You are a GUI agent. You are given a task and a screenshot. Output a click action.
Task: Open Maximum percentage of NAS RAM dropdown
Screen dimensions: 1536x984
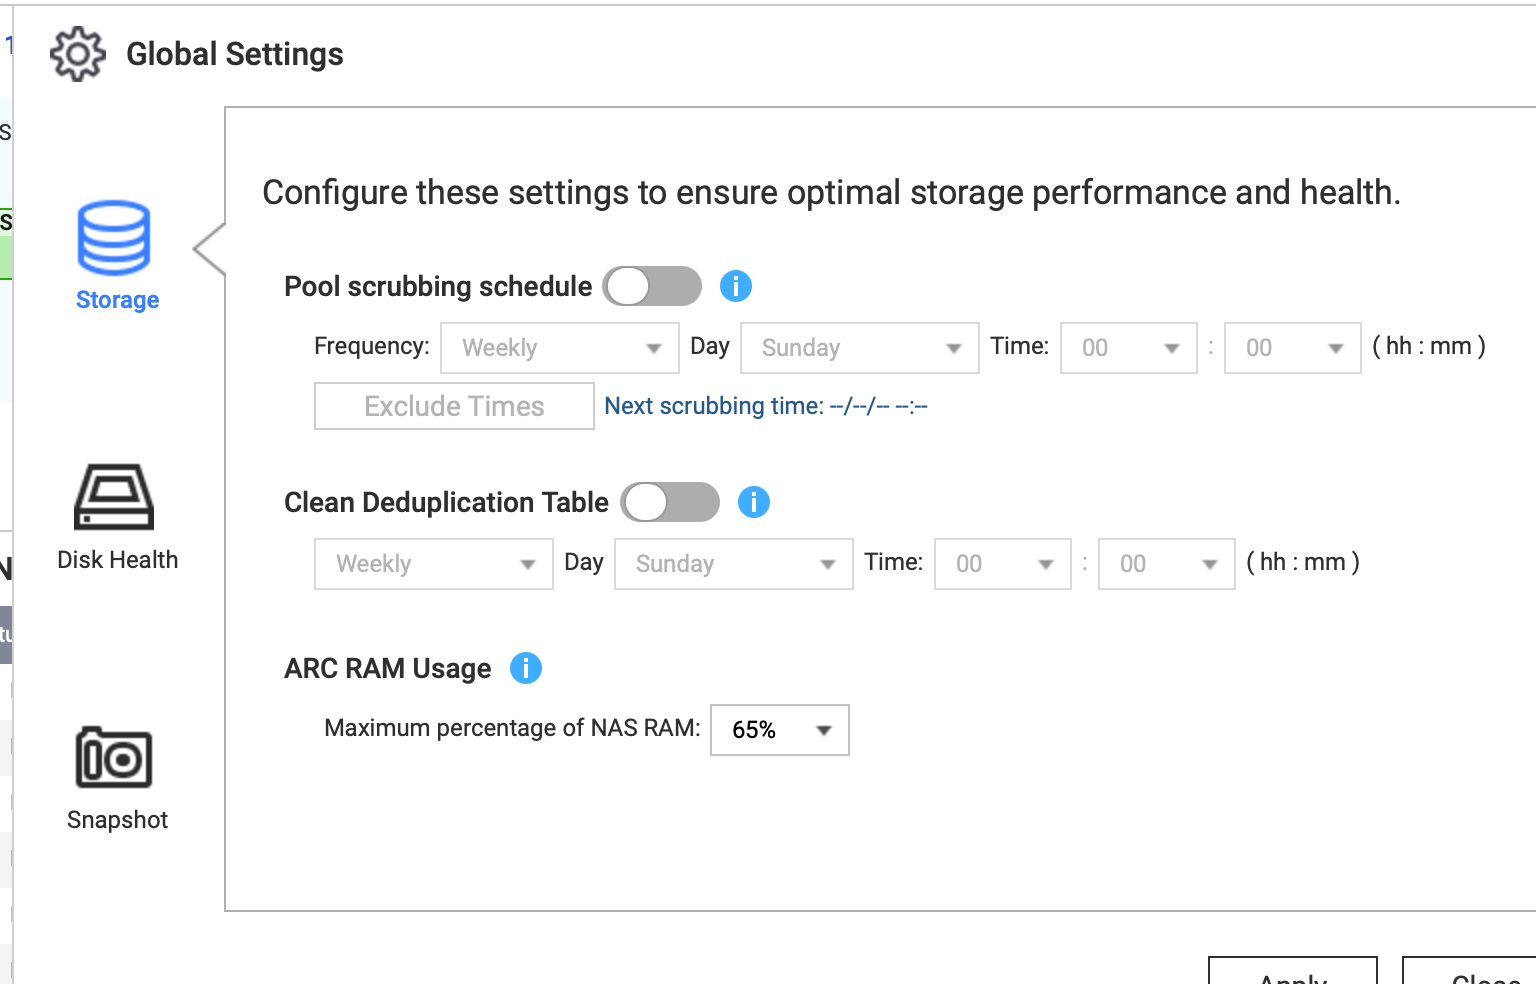780,730
